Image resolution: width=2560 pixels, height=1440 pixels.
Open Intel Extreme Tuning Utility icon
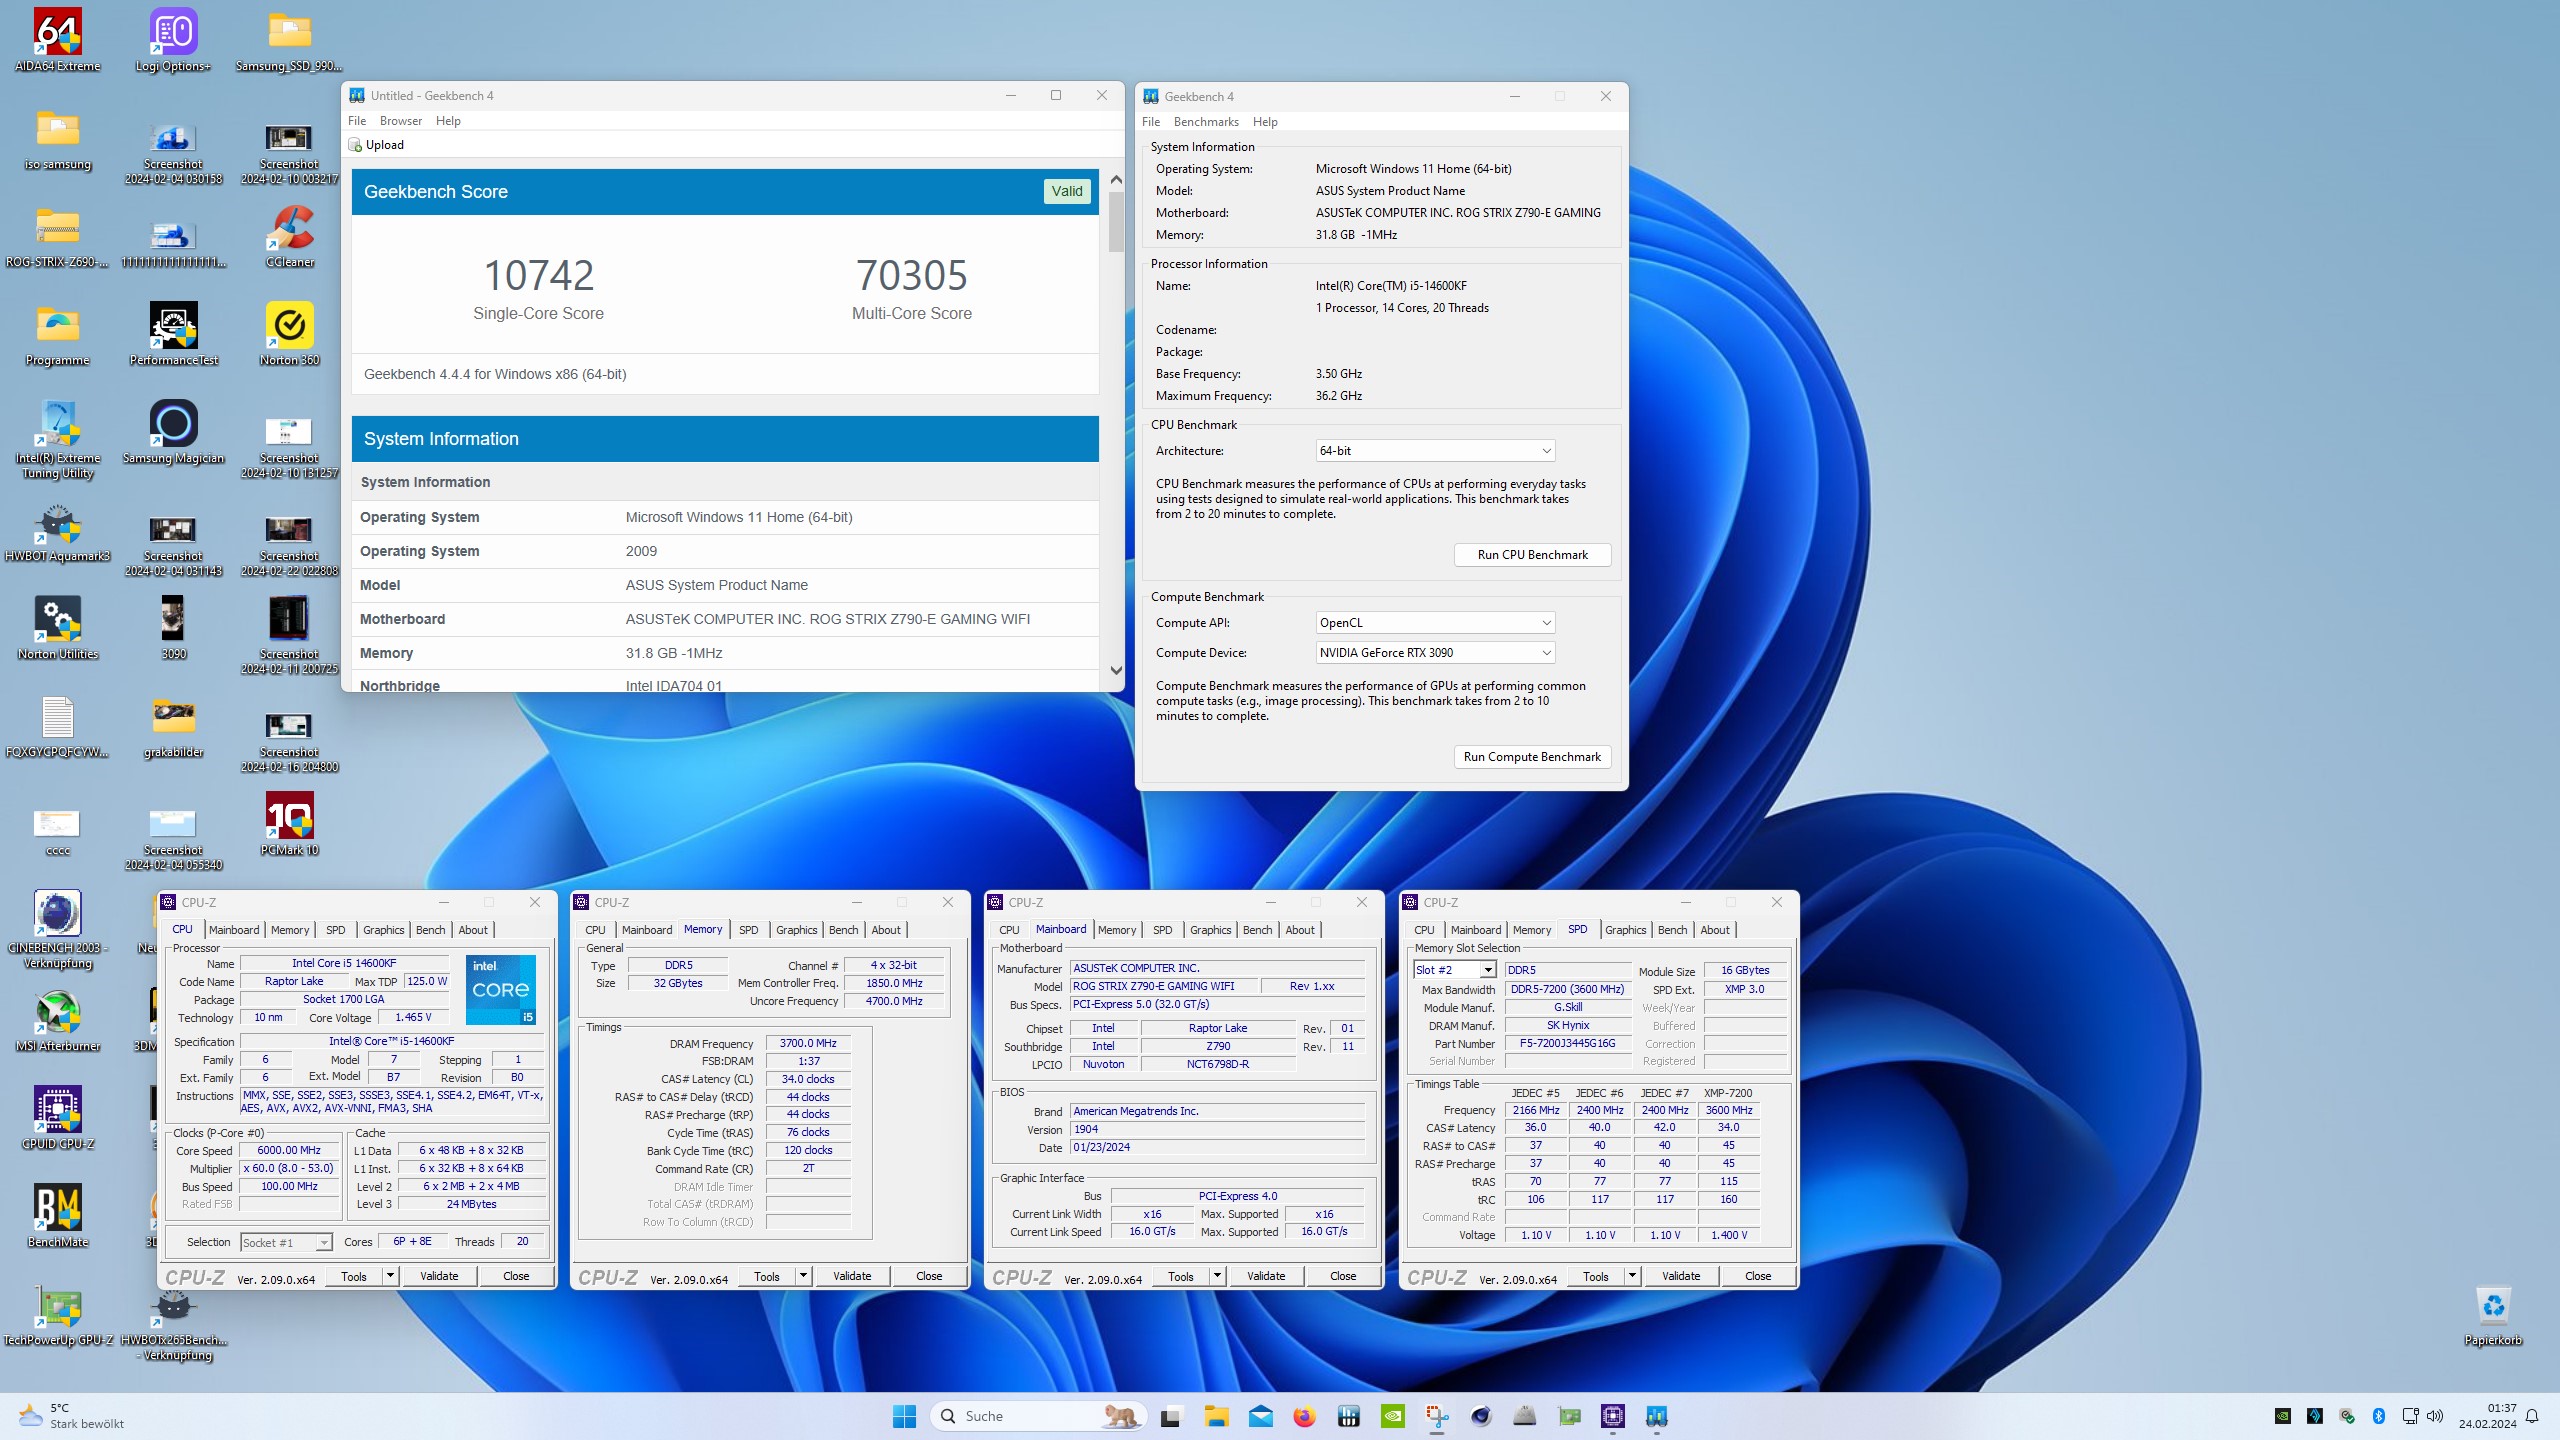click(x=57, y=439)
